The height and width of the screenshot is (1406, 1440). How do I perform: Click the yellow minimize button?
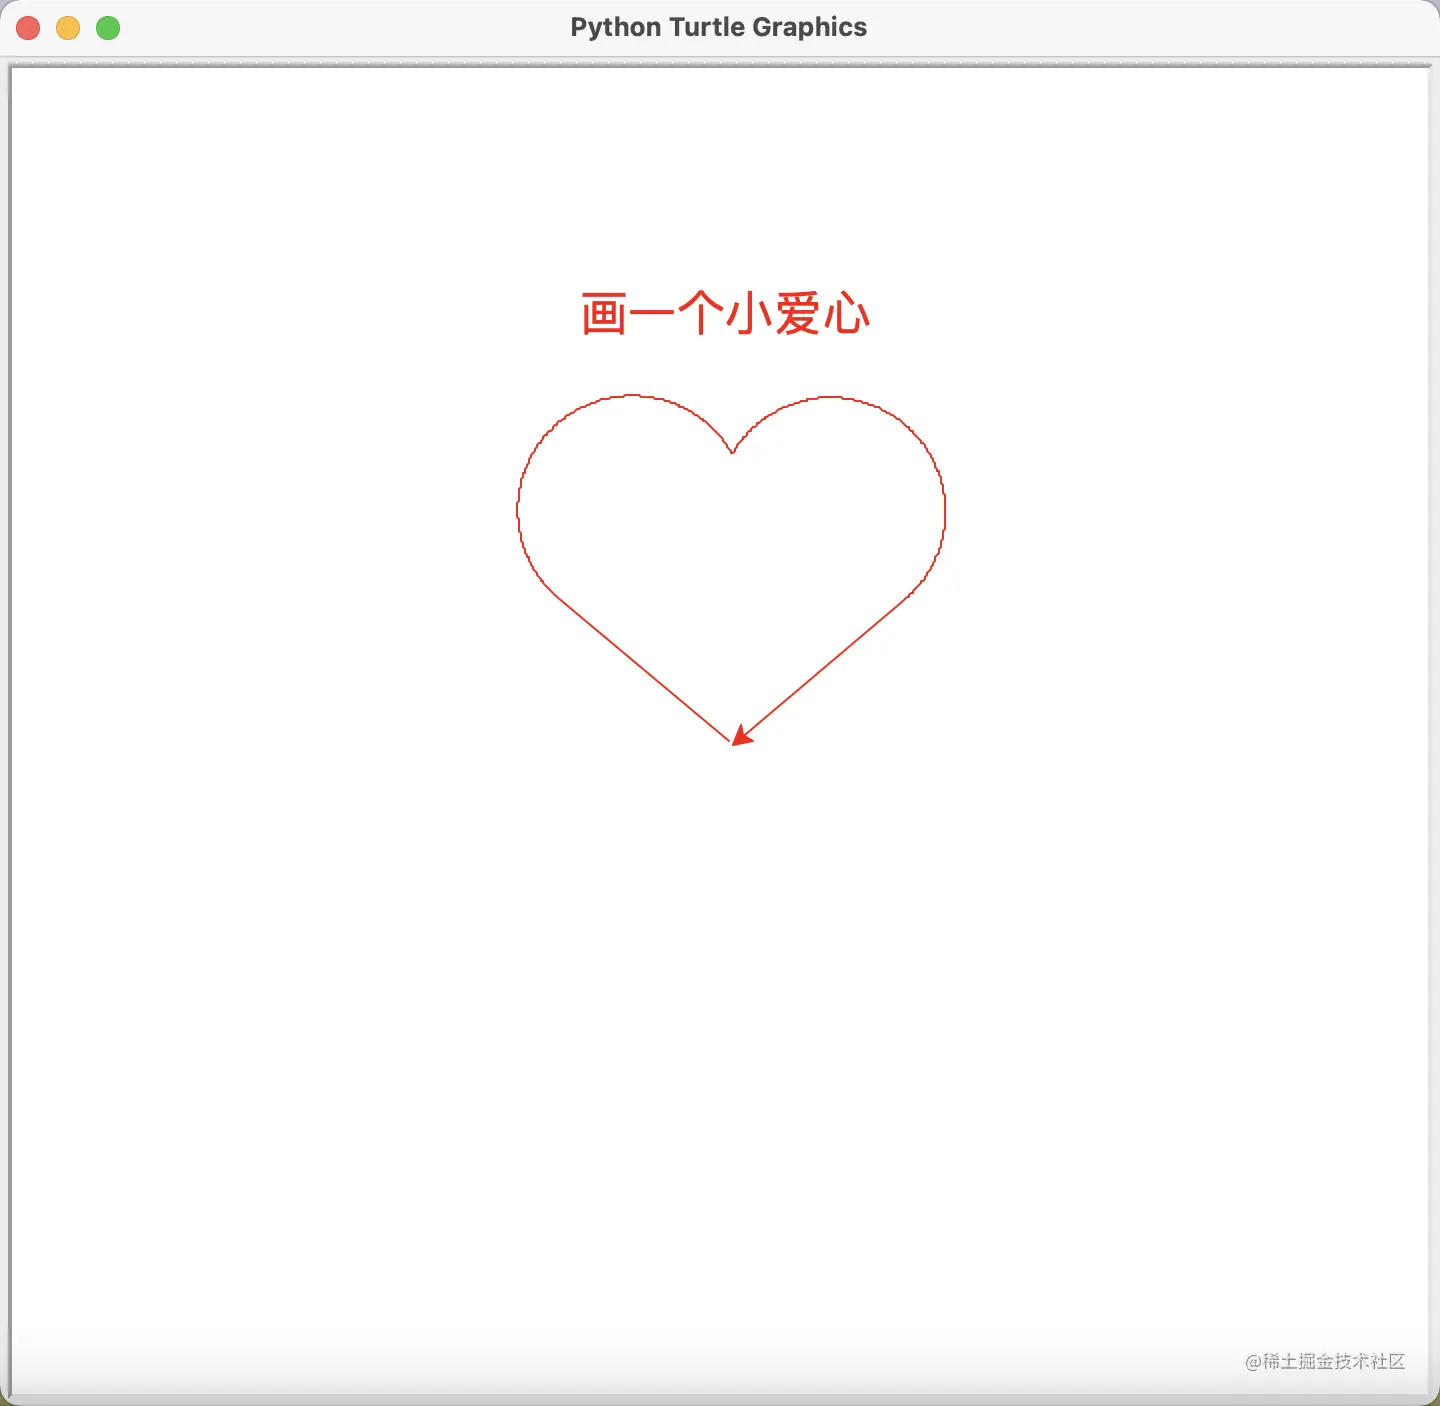click(67, 28)
